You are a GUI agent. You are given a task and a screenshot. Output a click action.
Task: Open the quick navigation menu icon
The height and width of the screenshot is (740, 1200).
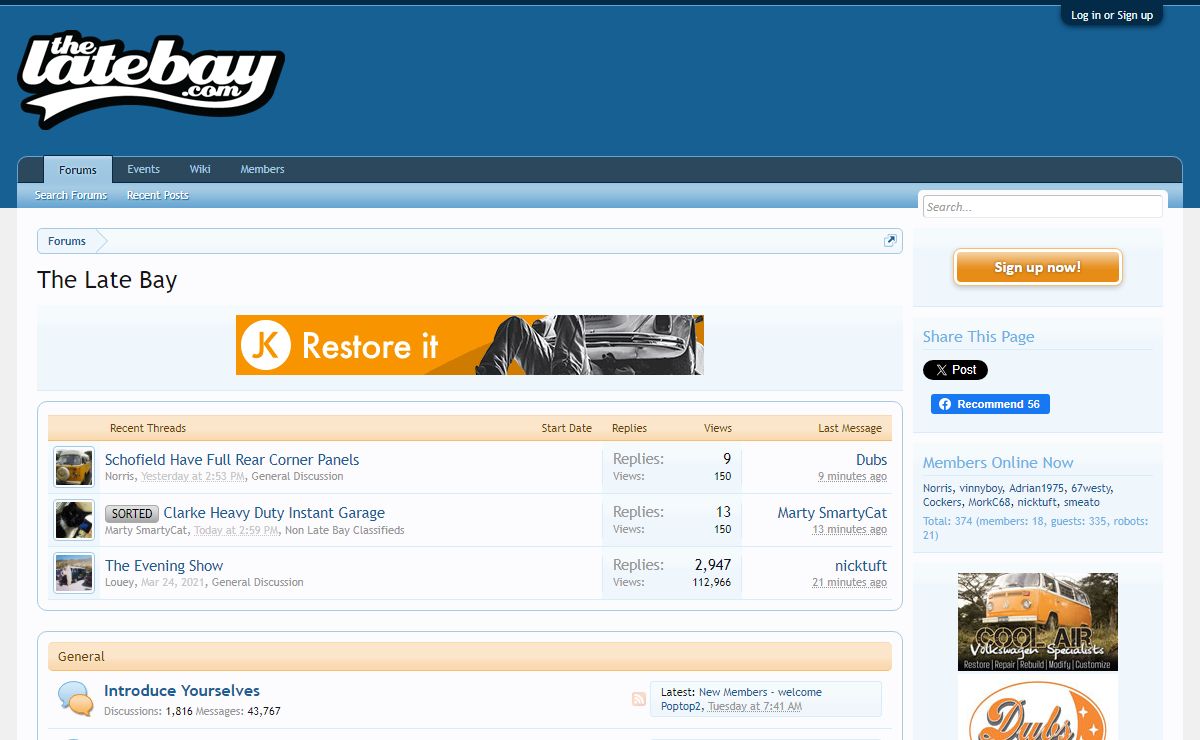click(890, 241)
